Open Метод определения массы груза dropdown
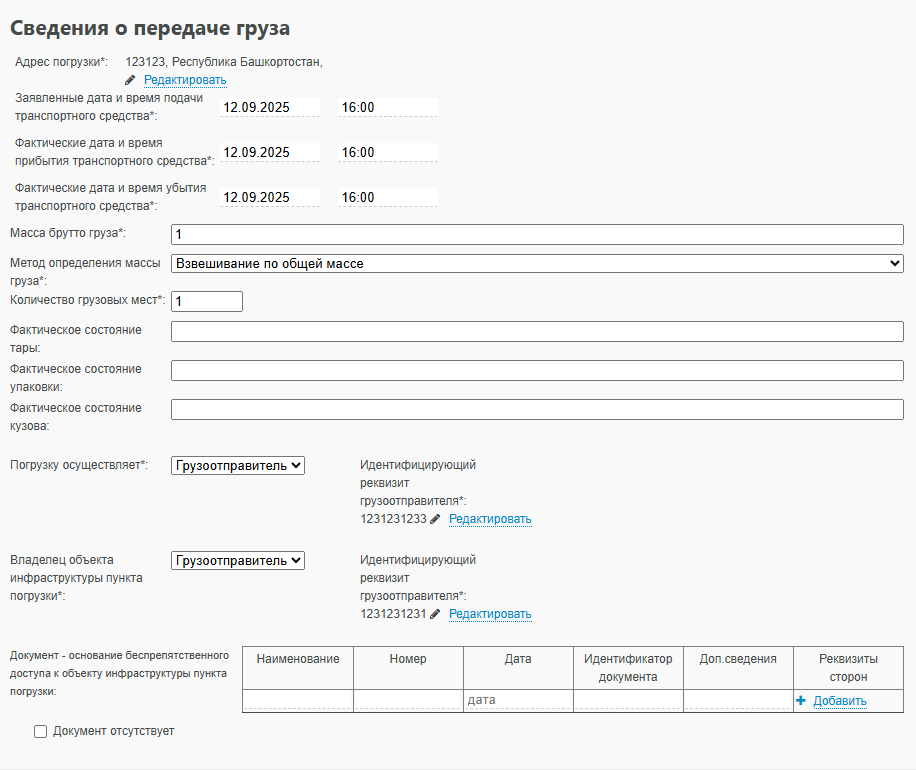 (x=537, y=263)
